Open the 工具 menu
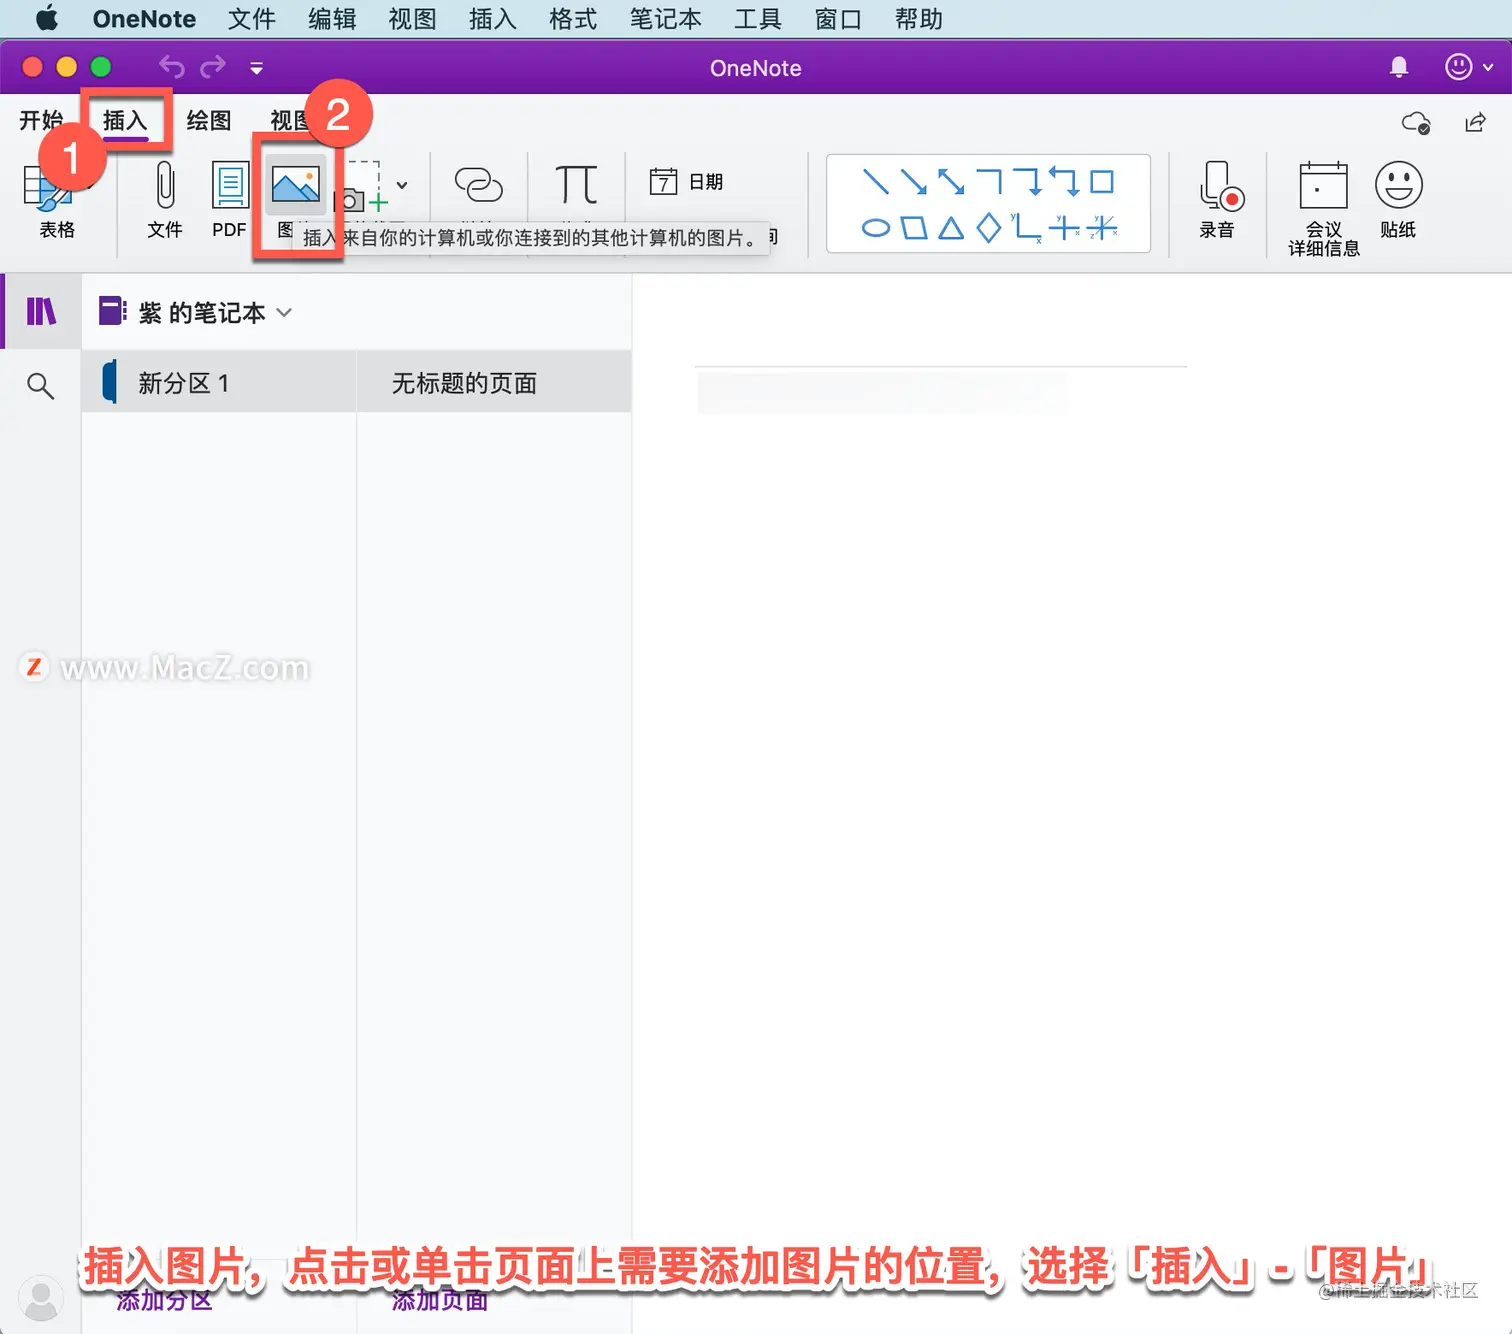 [x=757, y=19]
